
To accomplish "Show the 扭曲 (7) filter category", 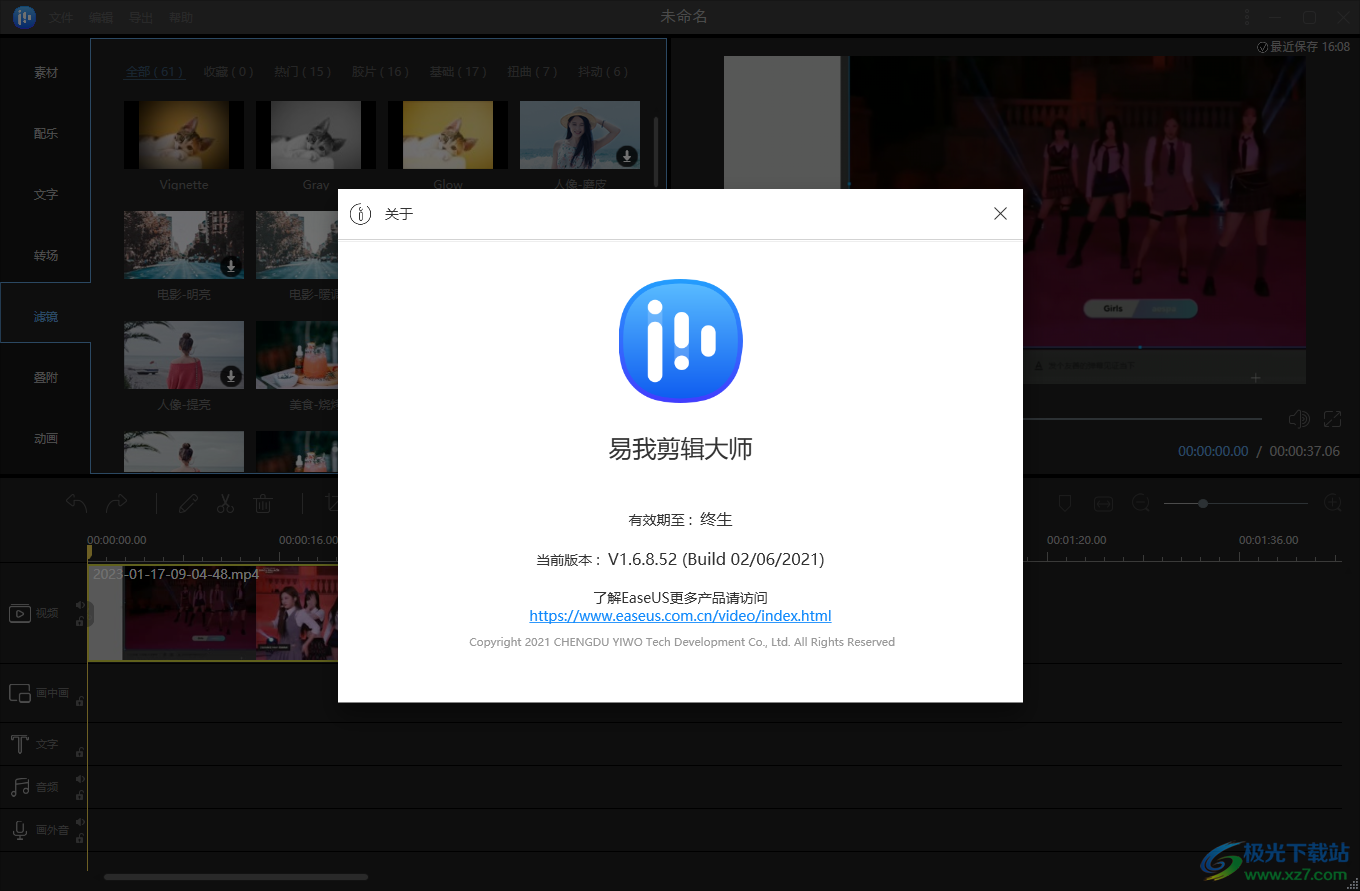I will coord(532,72).
